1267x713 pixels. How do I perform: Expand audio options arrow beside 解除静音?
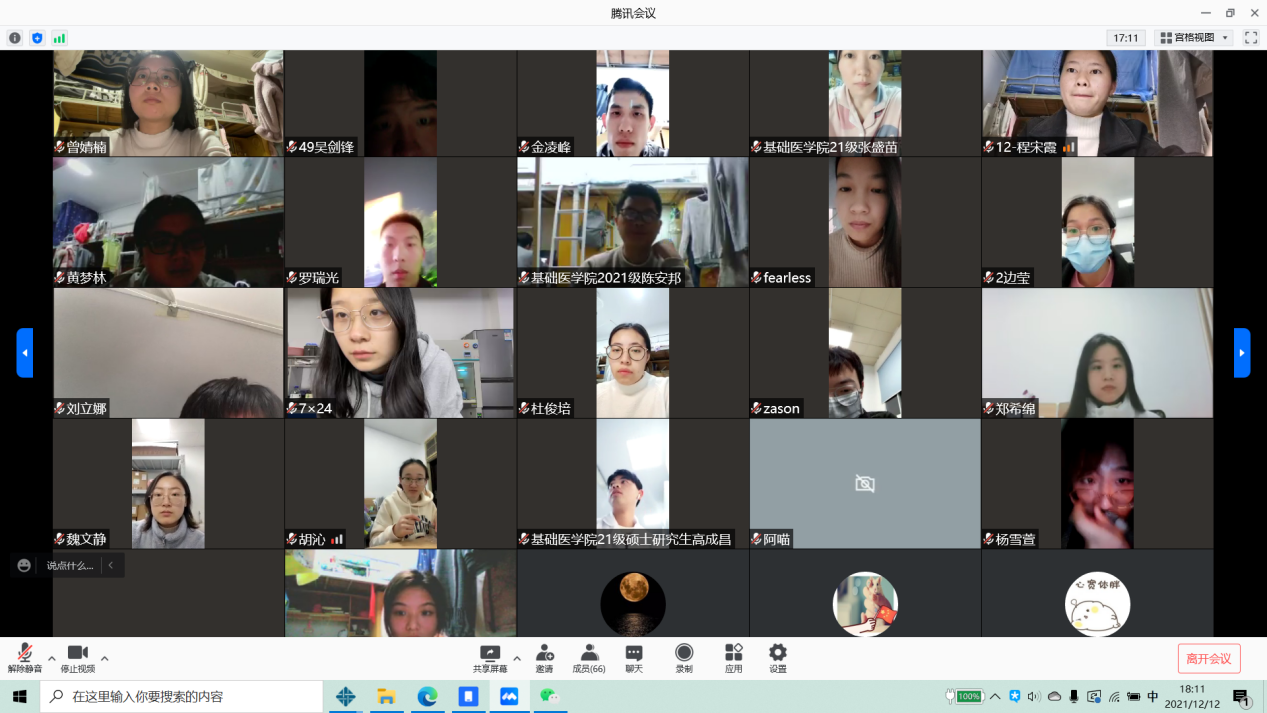pyautogui.click(x=52, y=659)
